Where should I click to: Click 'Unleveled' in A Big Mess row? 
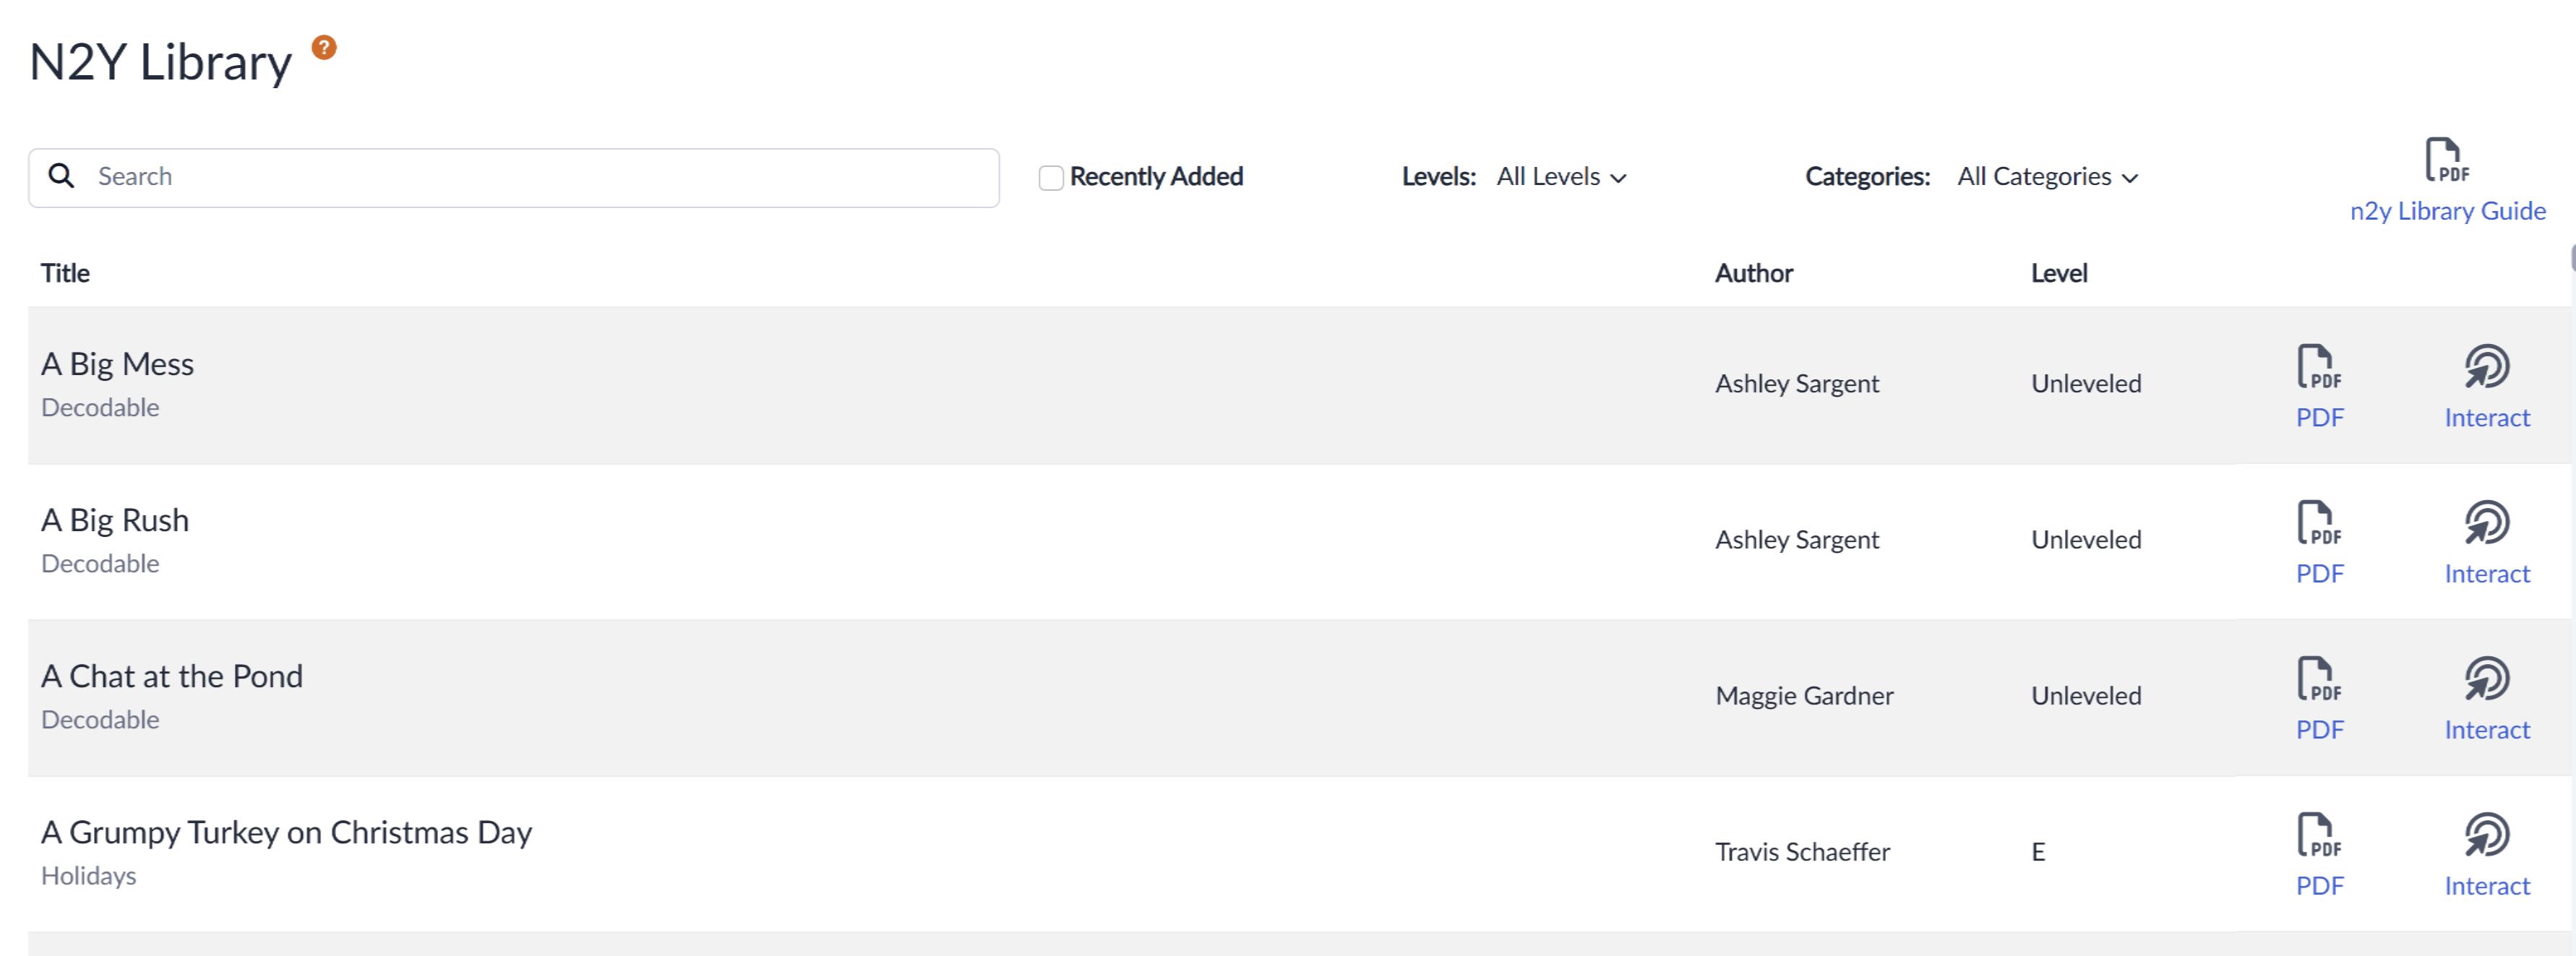click(x=2086, y=383)
